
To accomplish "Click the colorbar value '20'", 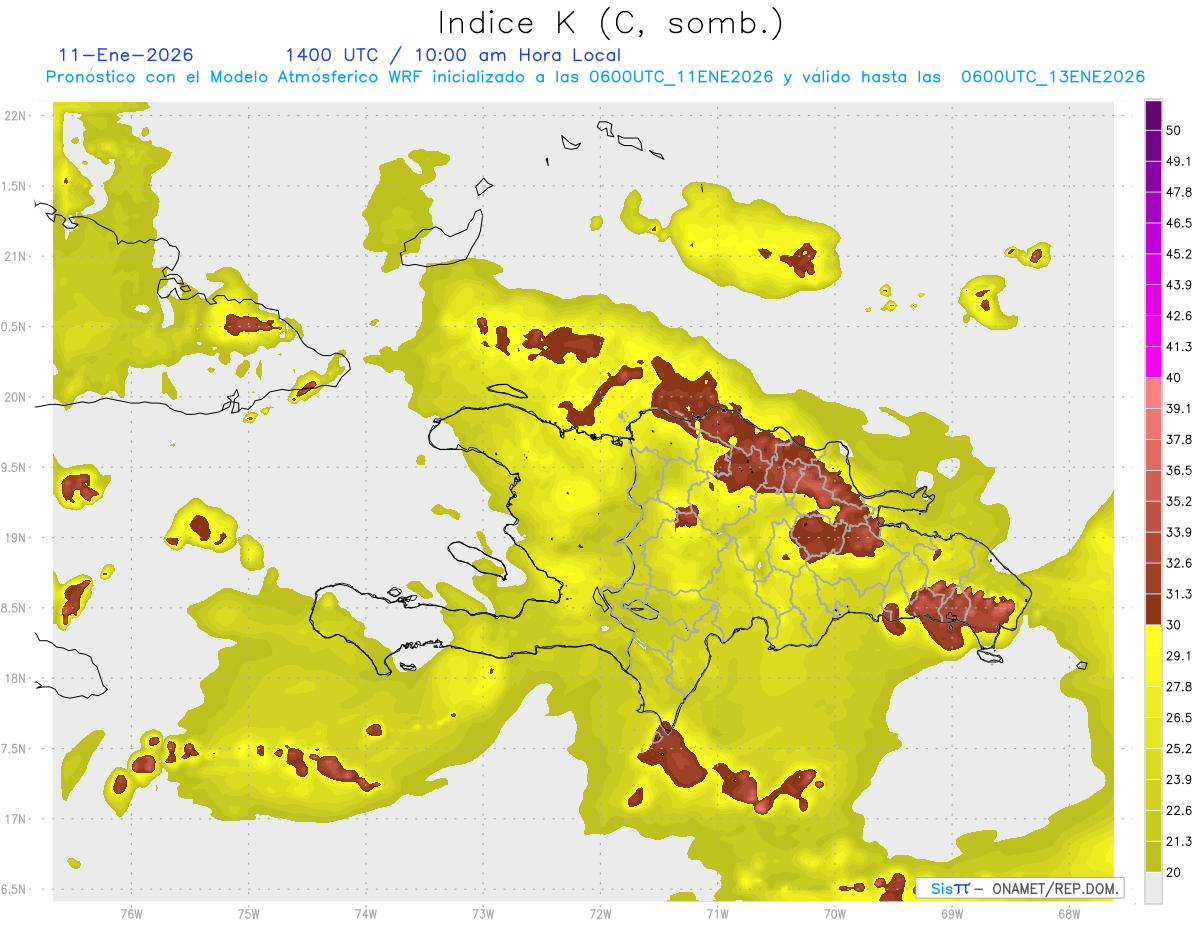I will coord(1175,872).
